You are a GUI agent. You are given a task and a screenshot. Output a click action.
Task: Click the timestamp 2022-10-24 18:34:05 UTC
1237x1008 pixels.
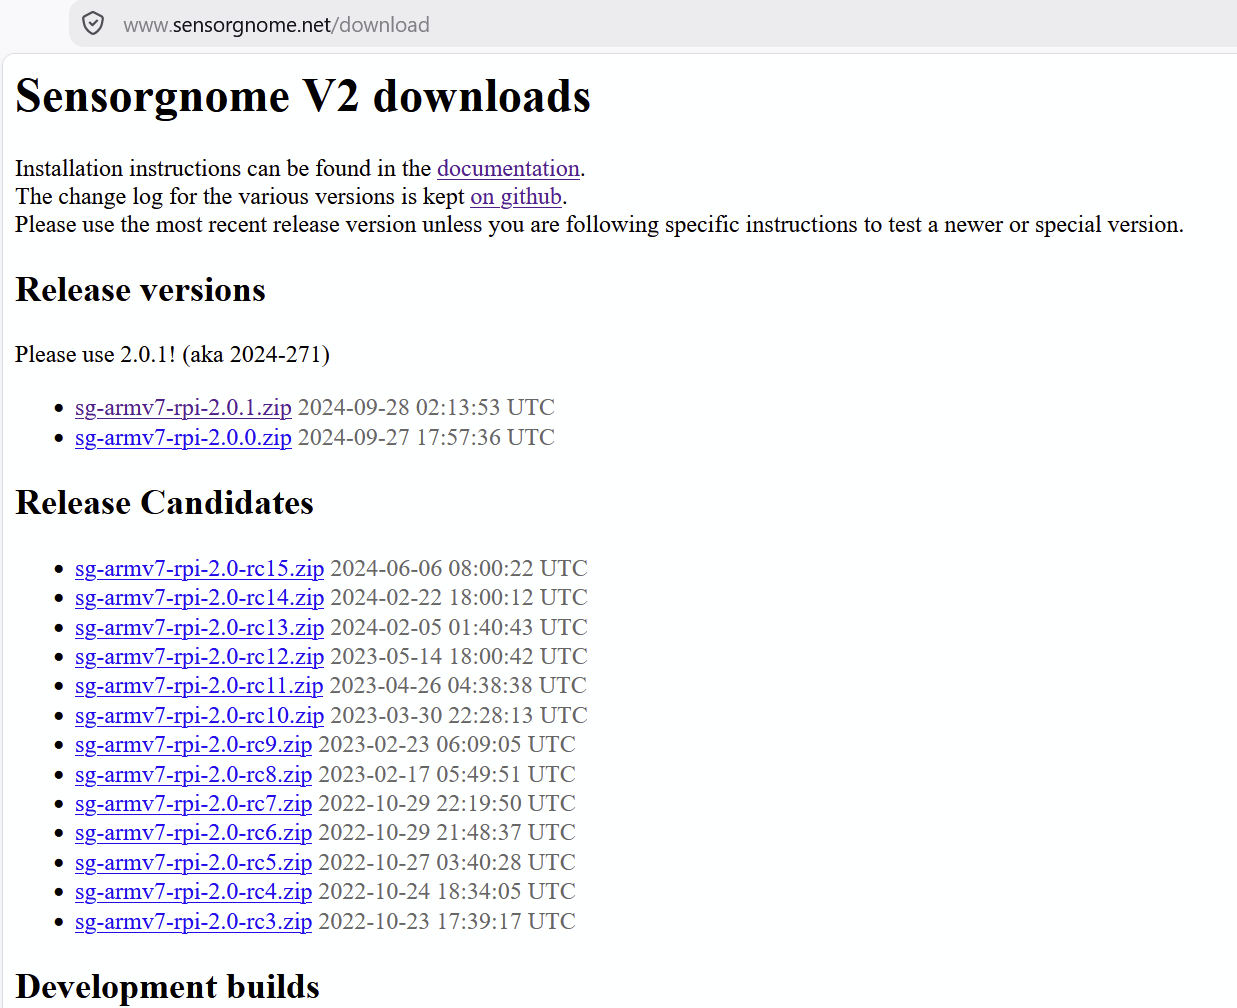point(447,891)
